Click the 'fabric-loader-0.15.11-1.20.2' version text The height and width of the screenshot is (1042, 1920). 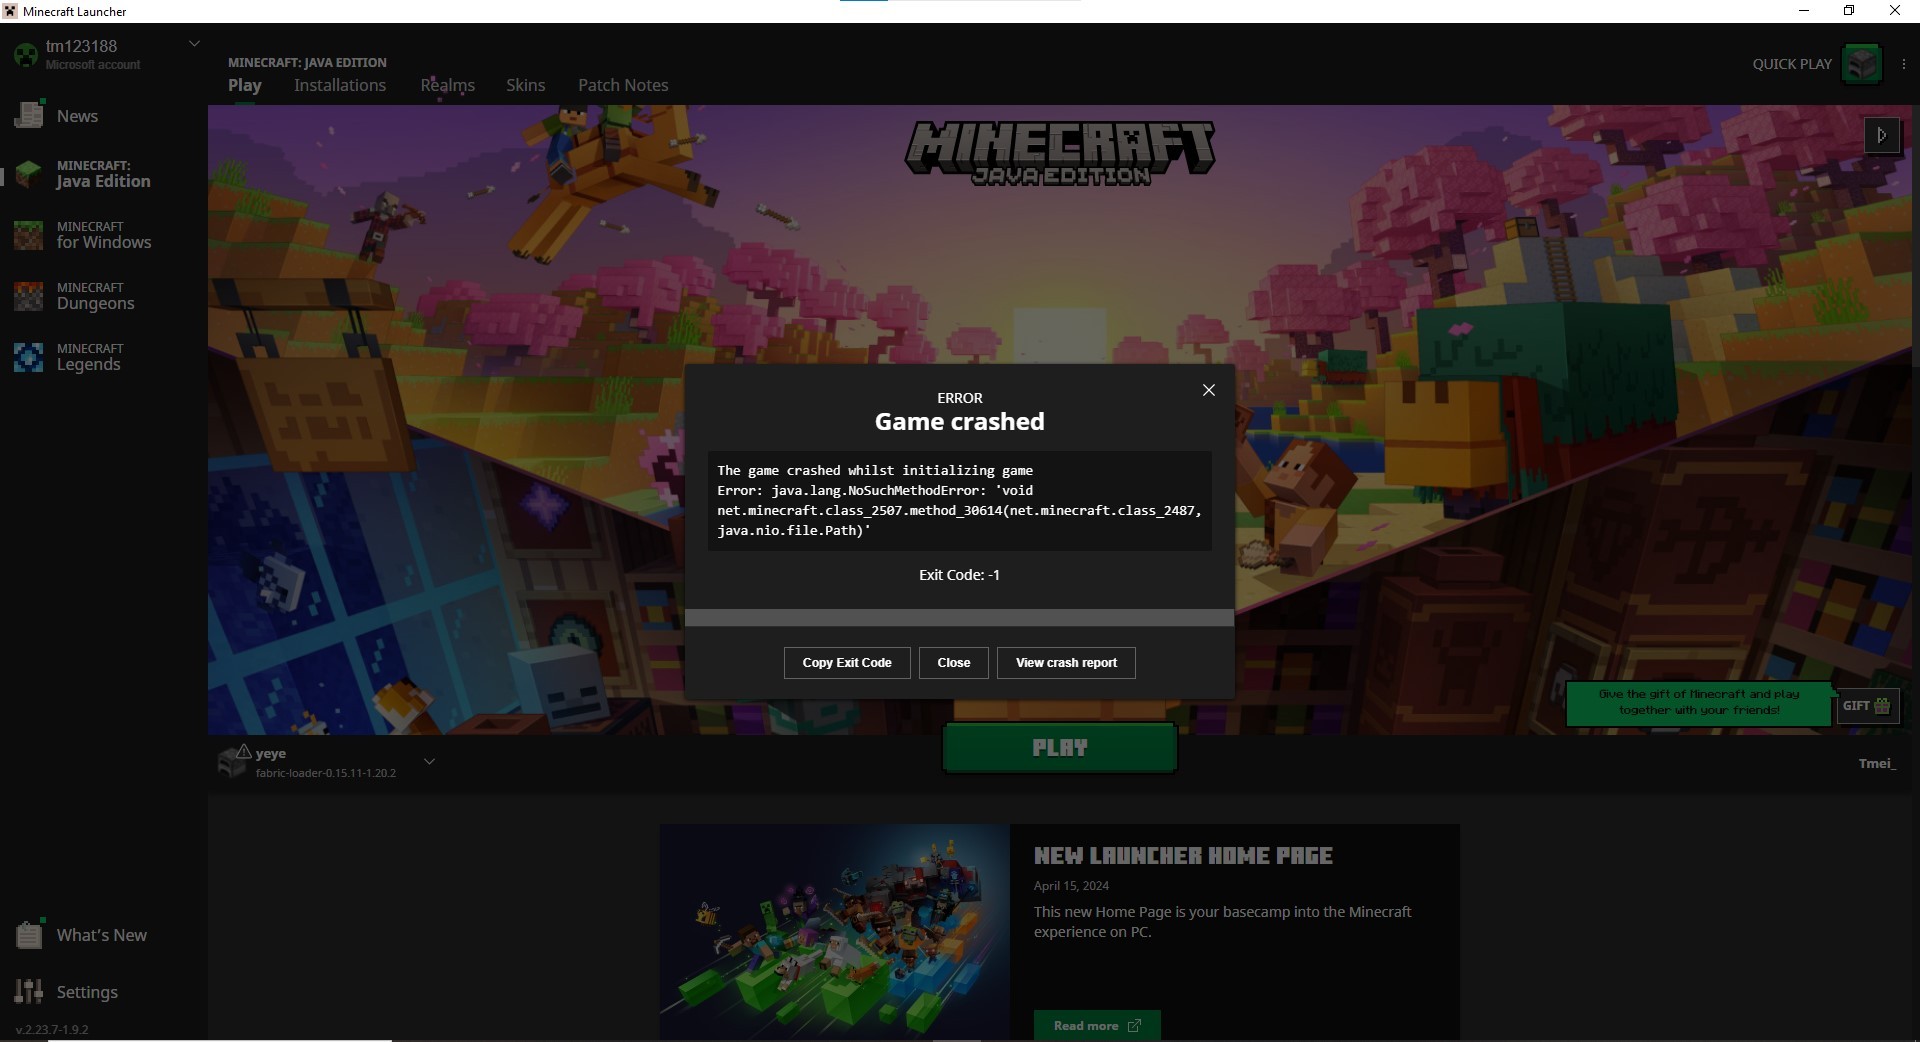pyautogui.click(x=326, y=773)
